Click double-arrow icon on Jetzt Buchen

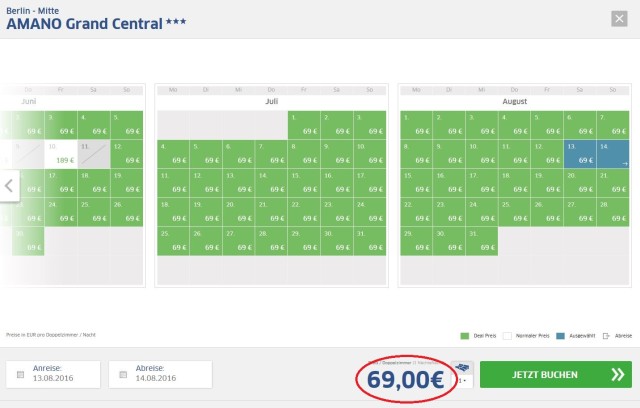(x=618, y=374)
